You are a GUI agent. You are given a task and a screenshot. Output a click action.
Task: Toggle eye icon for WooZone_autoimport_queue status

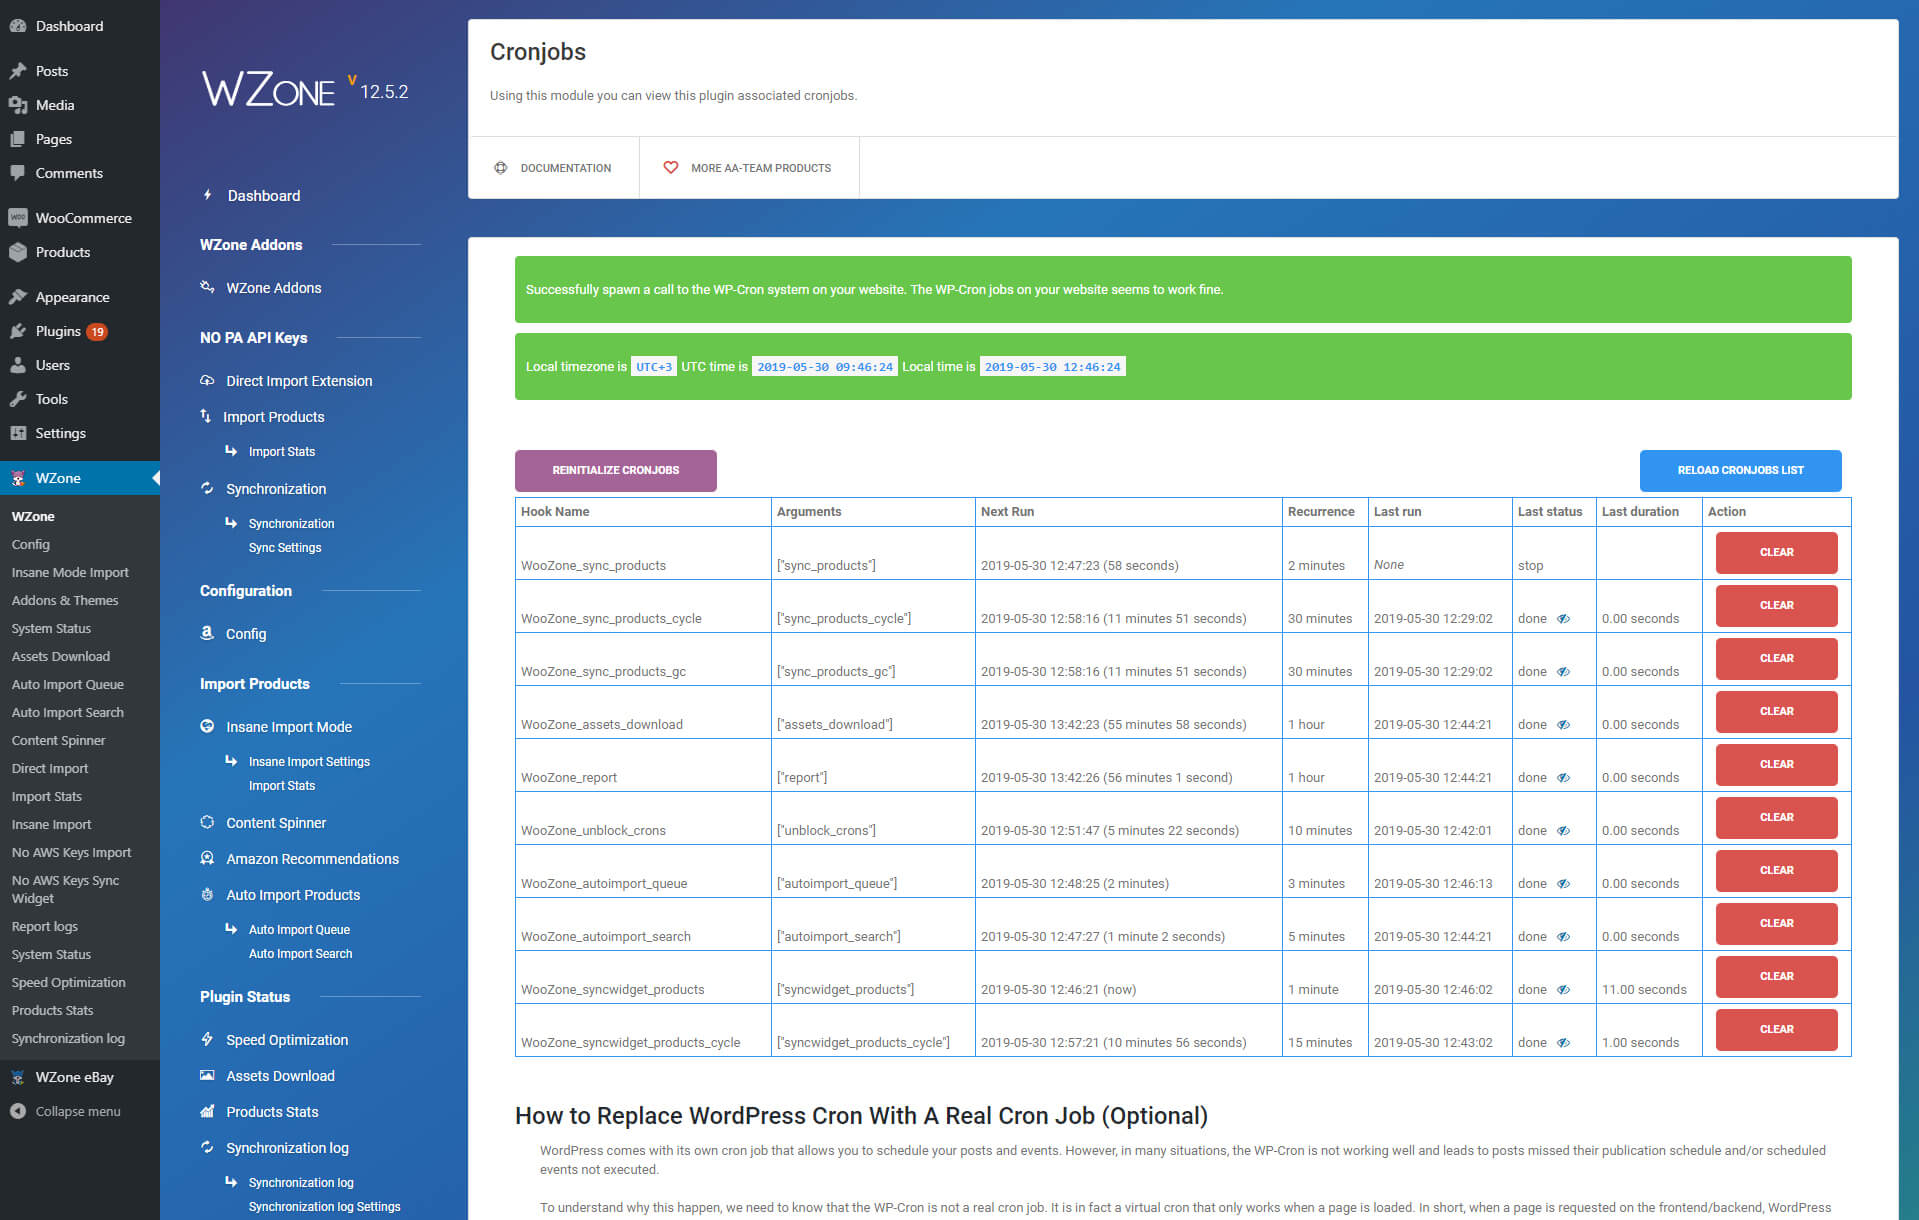coord(1563,884)
